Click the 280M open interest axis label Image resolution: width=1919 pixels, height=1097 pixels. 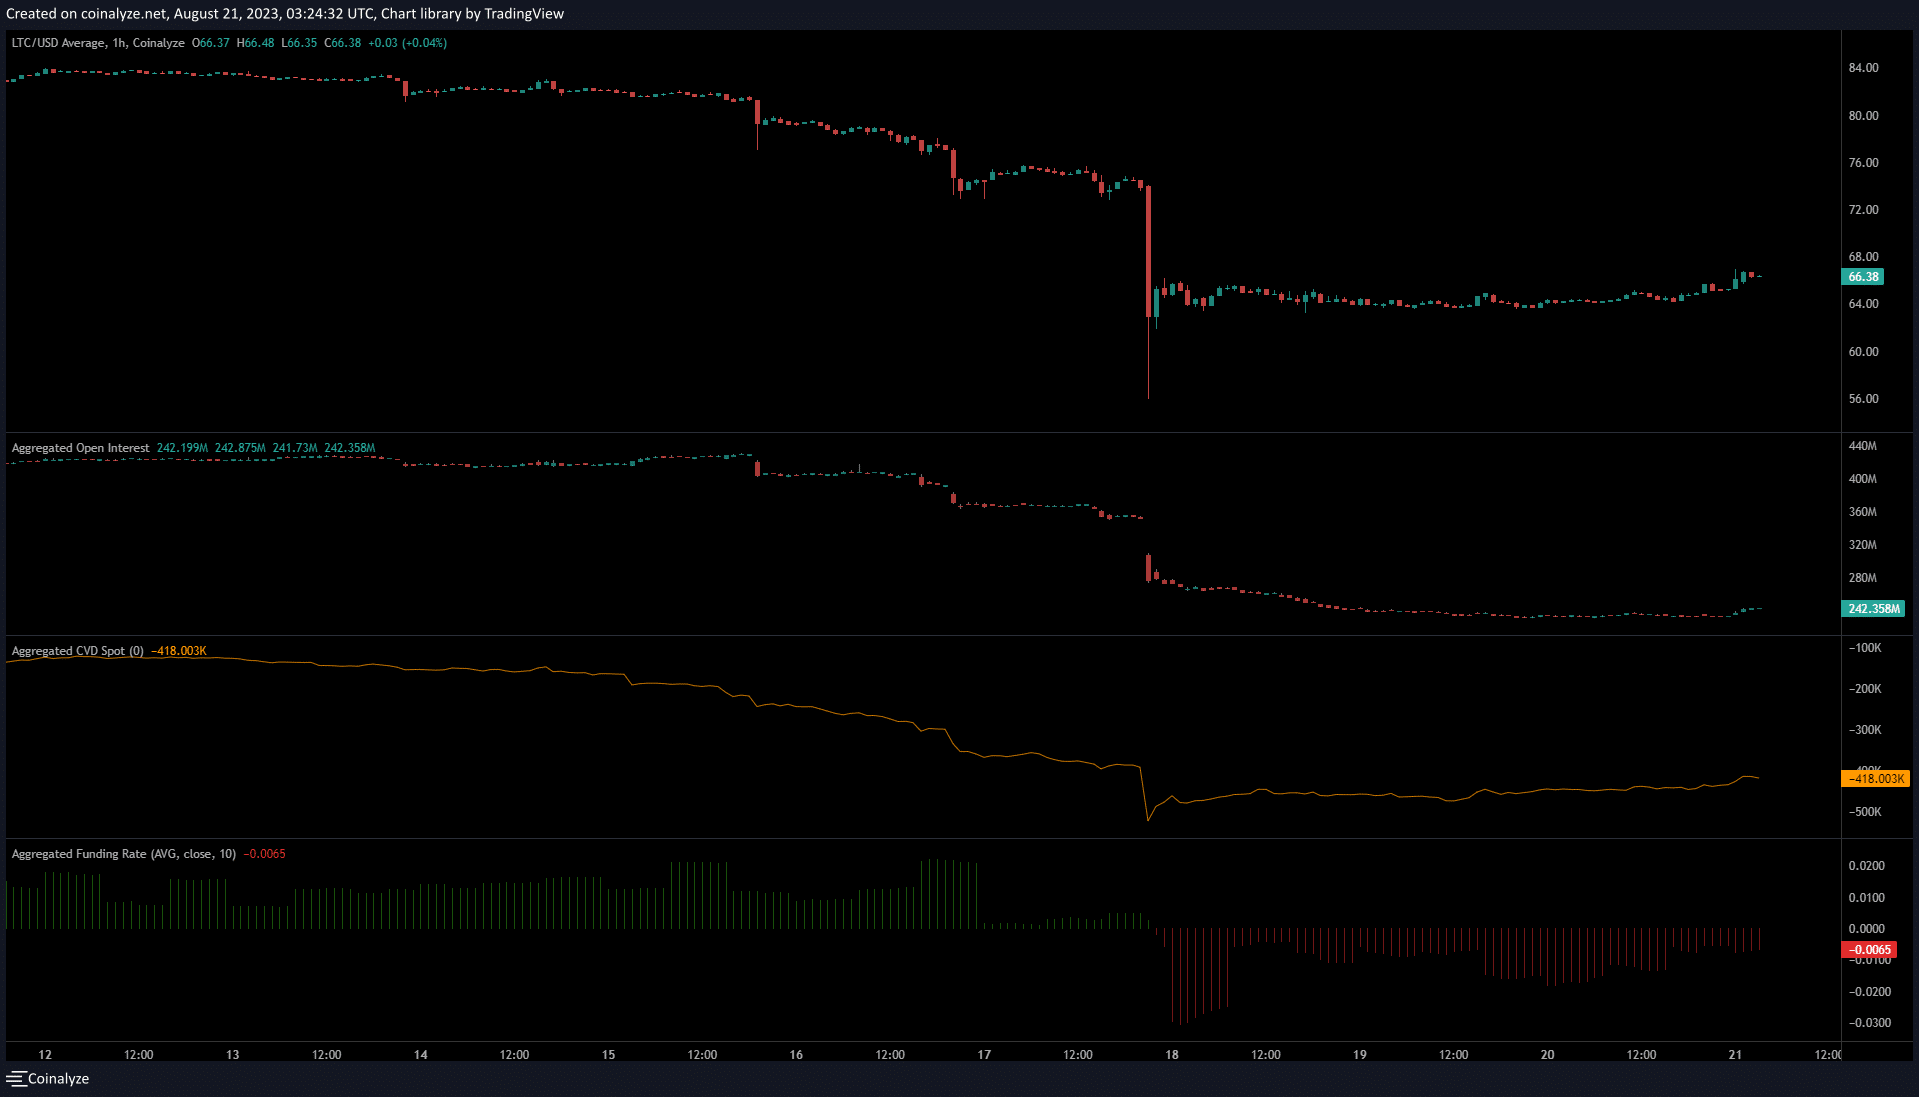pos(1862,578)
